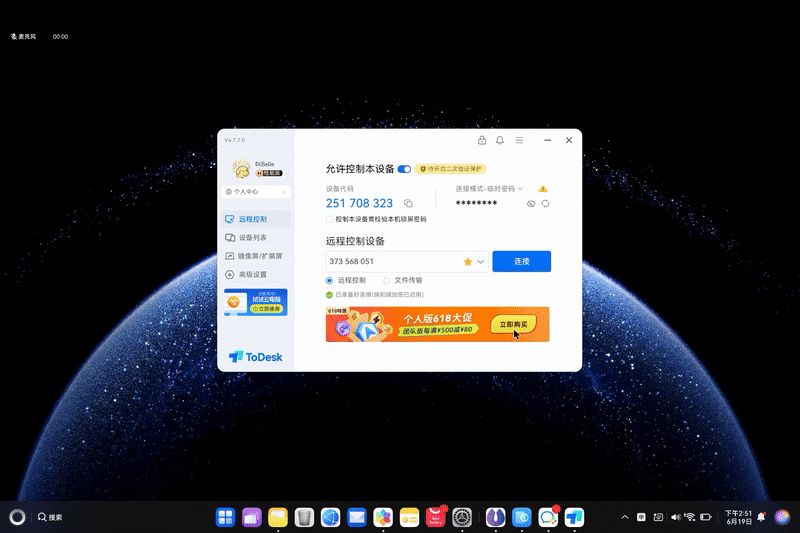Click the version label V4.7.7.0
Screen dimensions: 800x533
coord(235,140)
